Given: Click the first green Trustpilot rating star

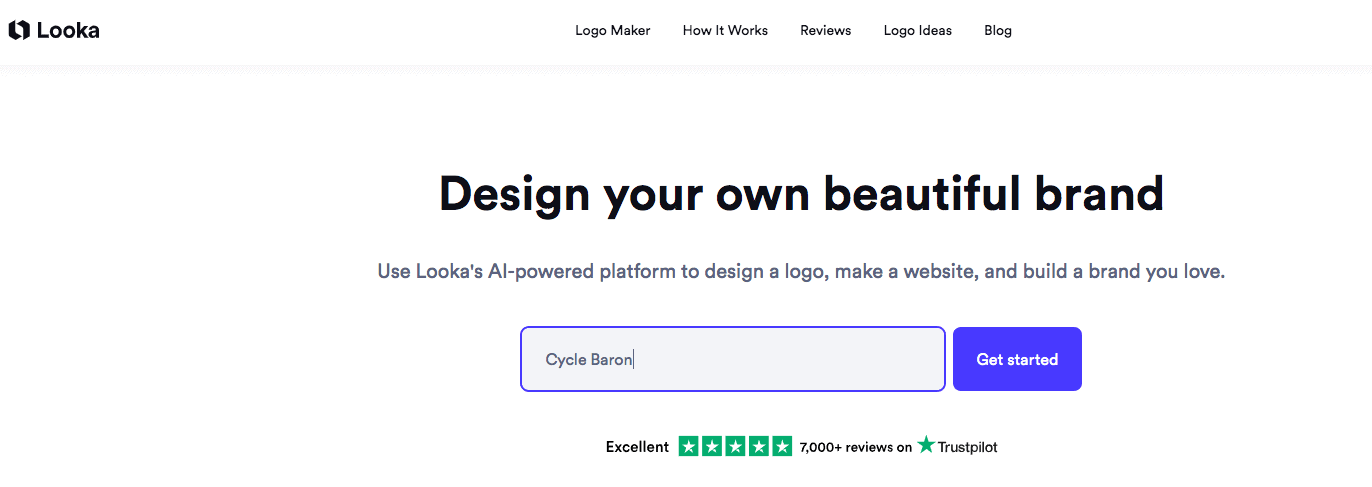Looking at the screenshot, I should (689, 447).
